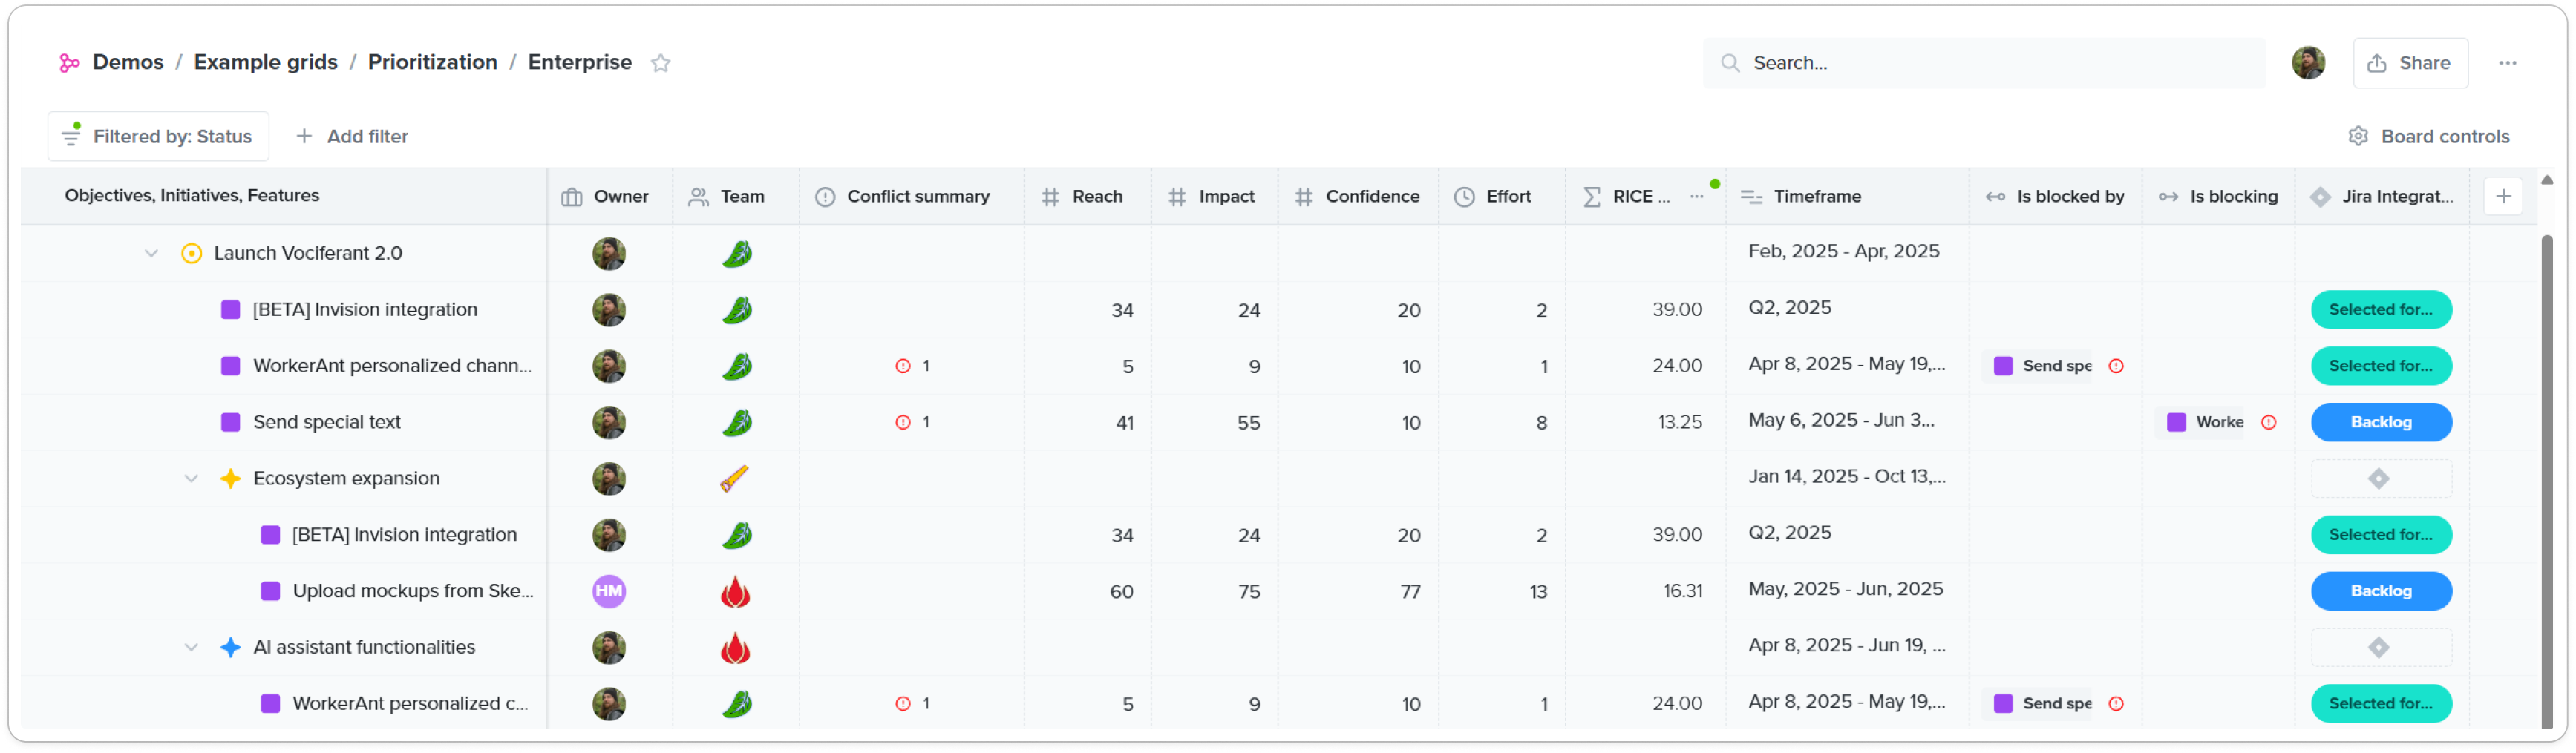Click the warning icon next to Worke chip
The image size is (2576, 753).
click(2268, 422)
